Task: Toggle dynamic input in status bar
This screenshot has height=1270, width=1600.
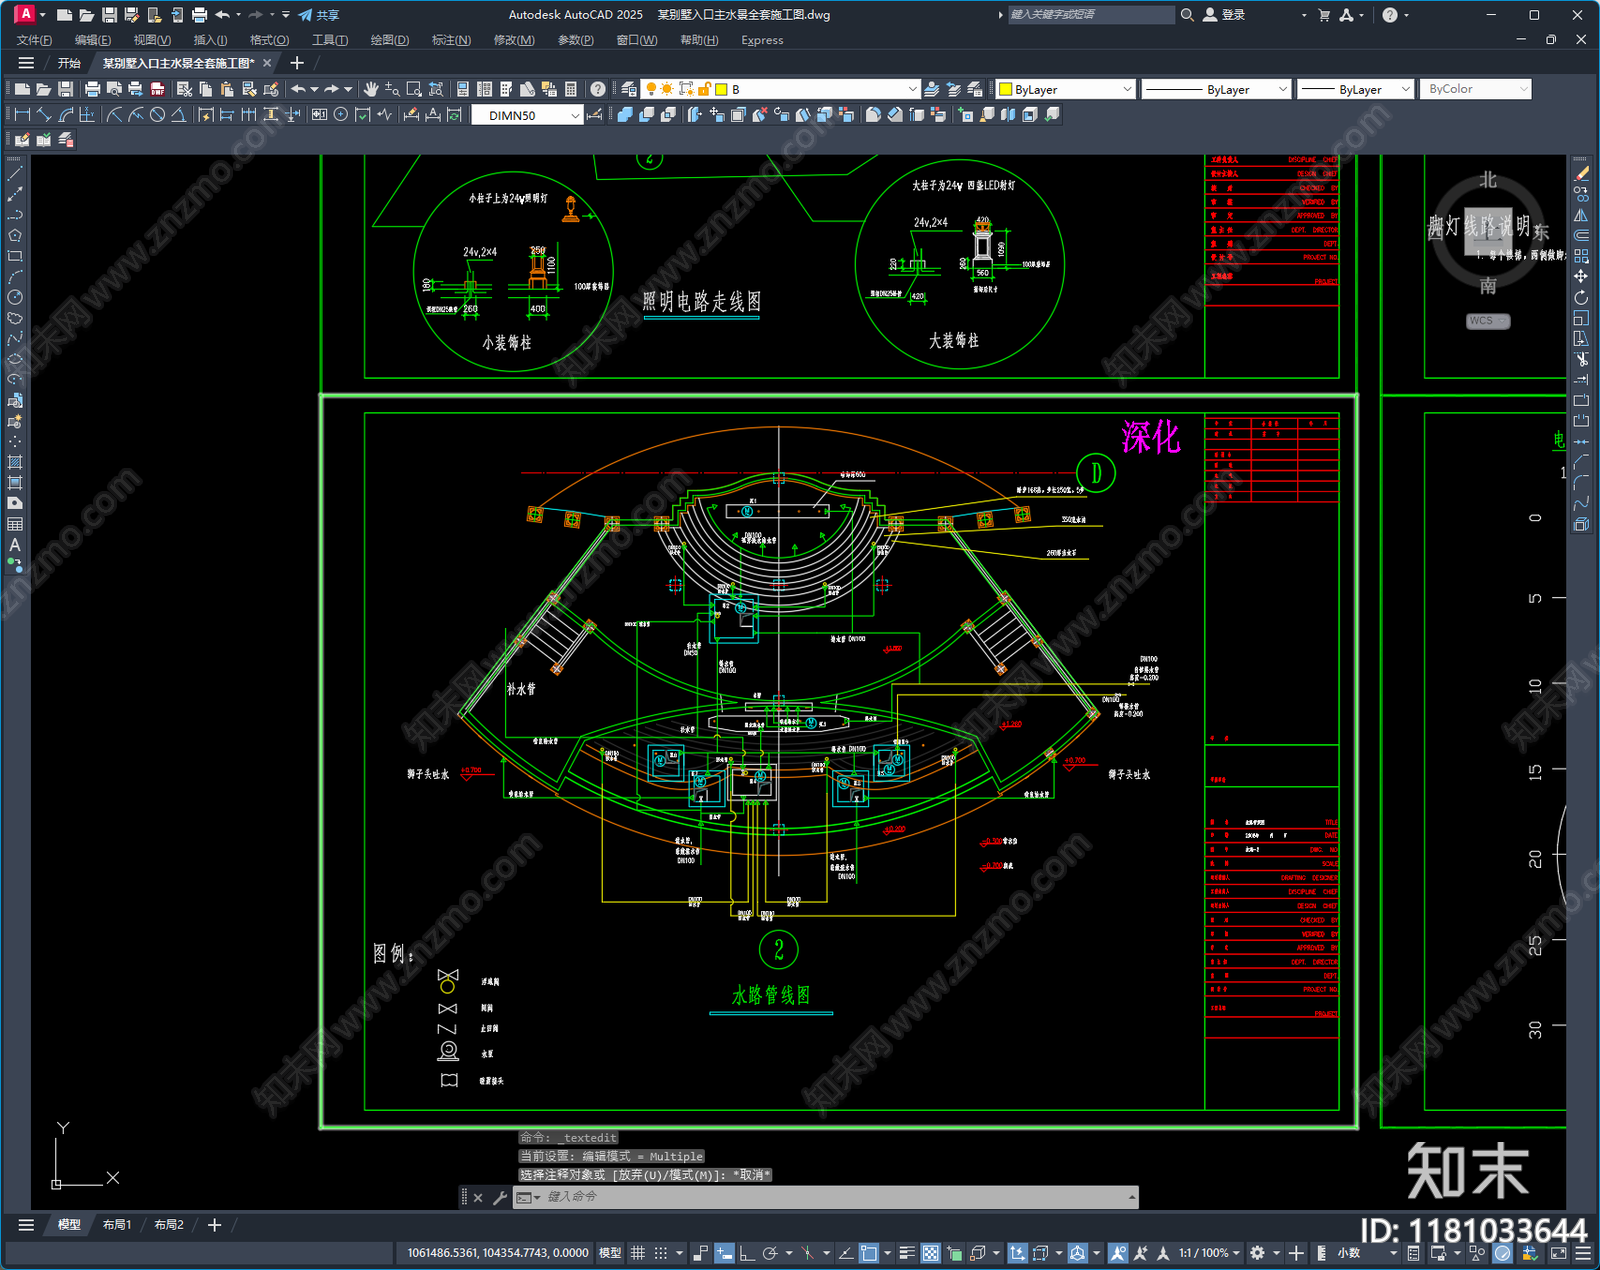Action: (724, 1253)
